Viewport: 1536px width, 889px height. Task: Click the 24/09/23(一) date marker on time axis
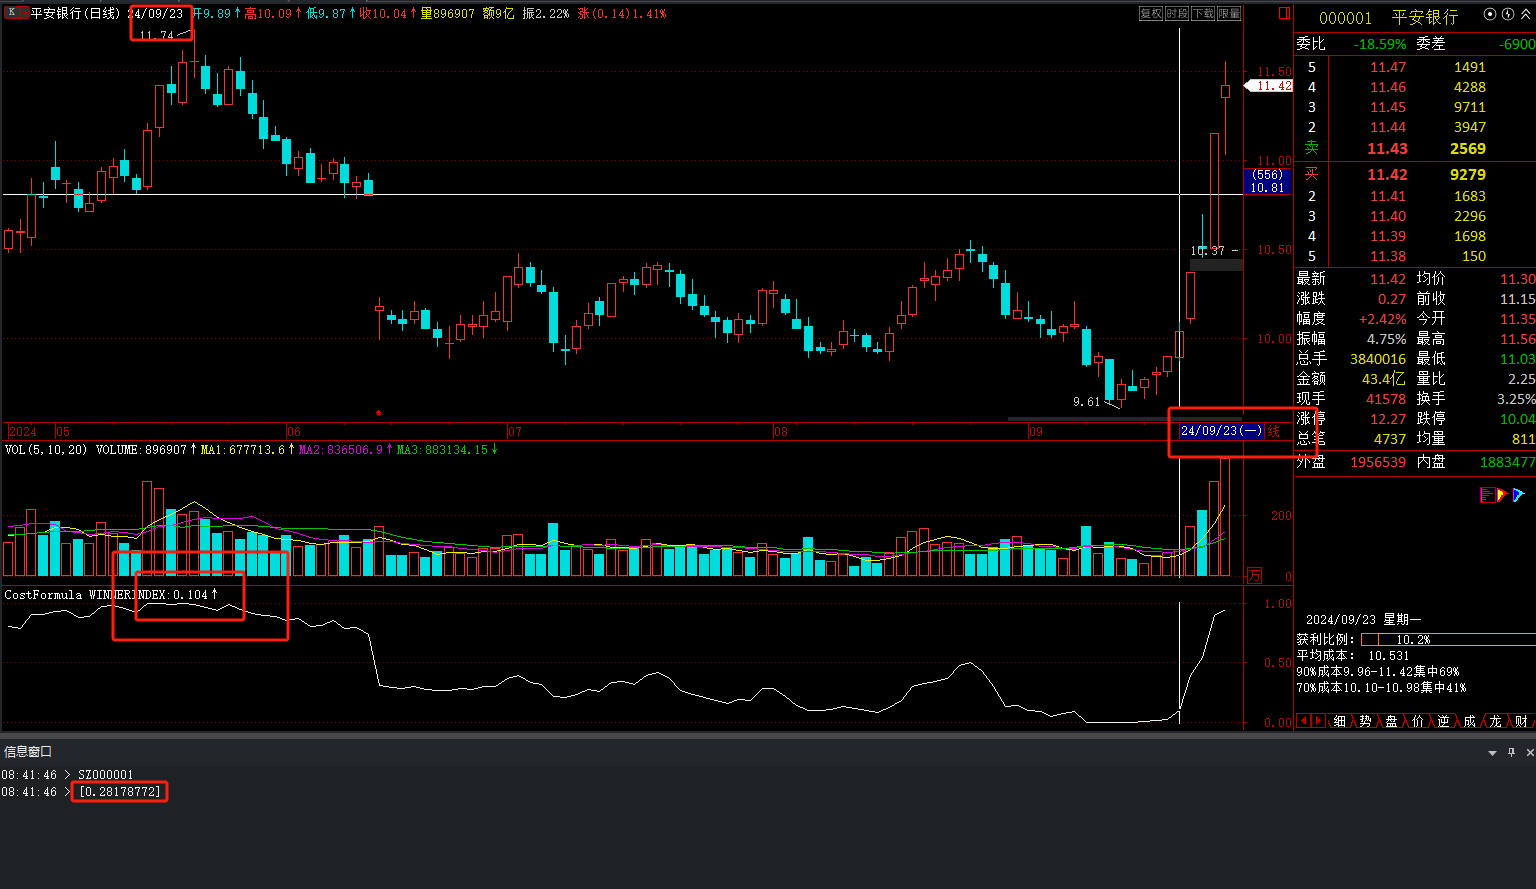click(x=1221, y=431)
